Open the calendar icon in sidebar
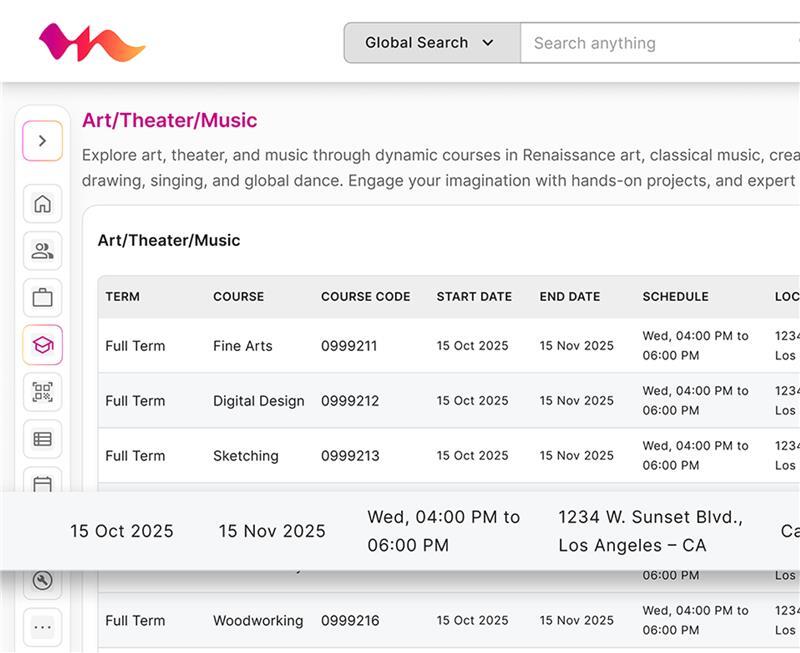This screenshot has height=653, width=800. point(42,482)
